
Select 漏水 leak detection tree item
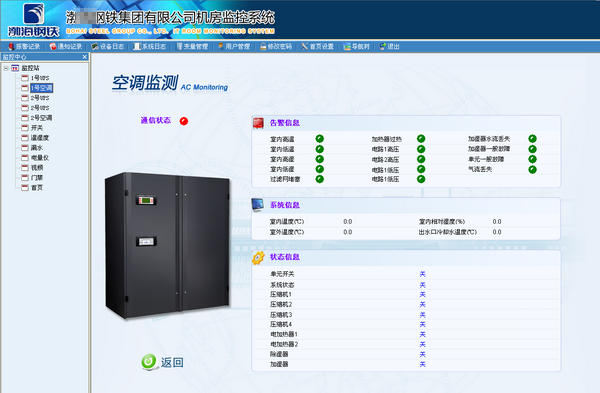37,148
